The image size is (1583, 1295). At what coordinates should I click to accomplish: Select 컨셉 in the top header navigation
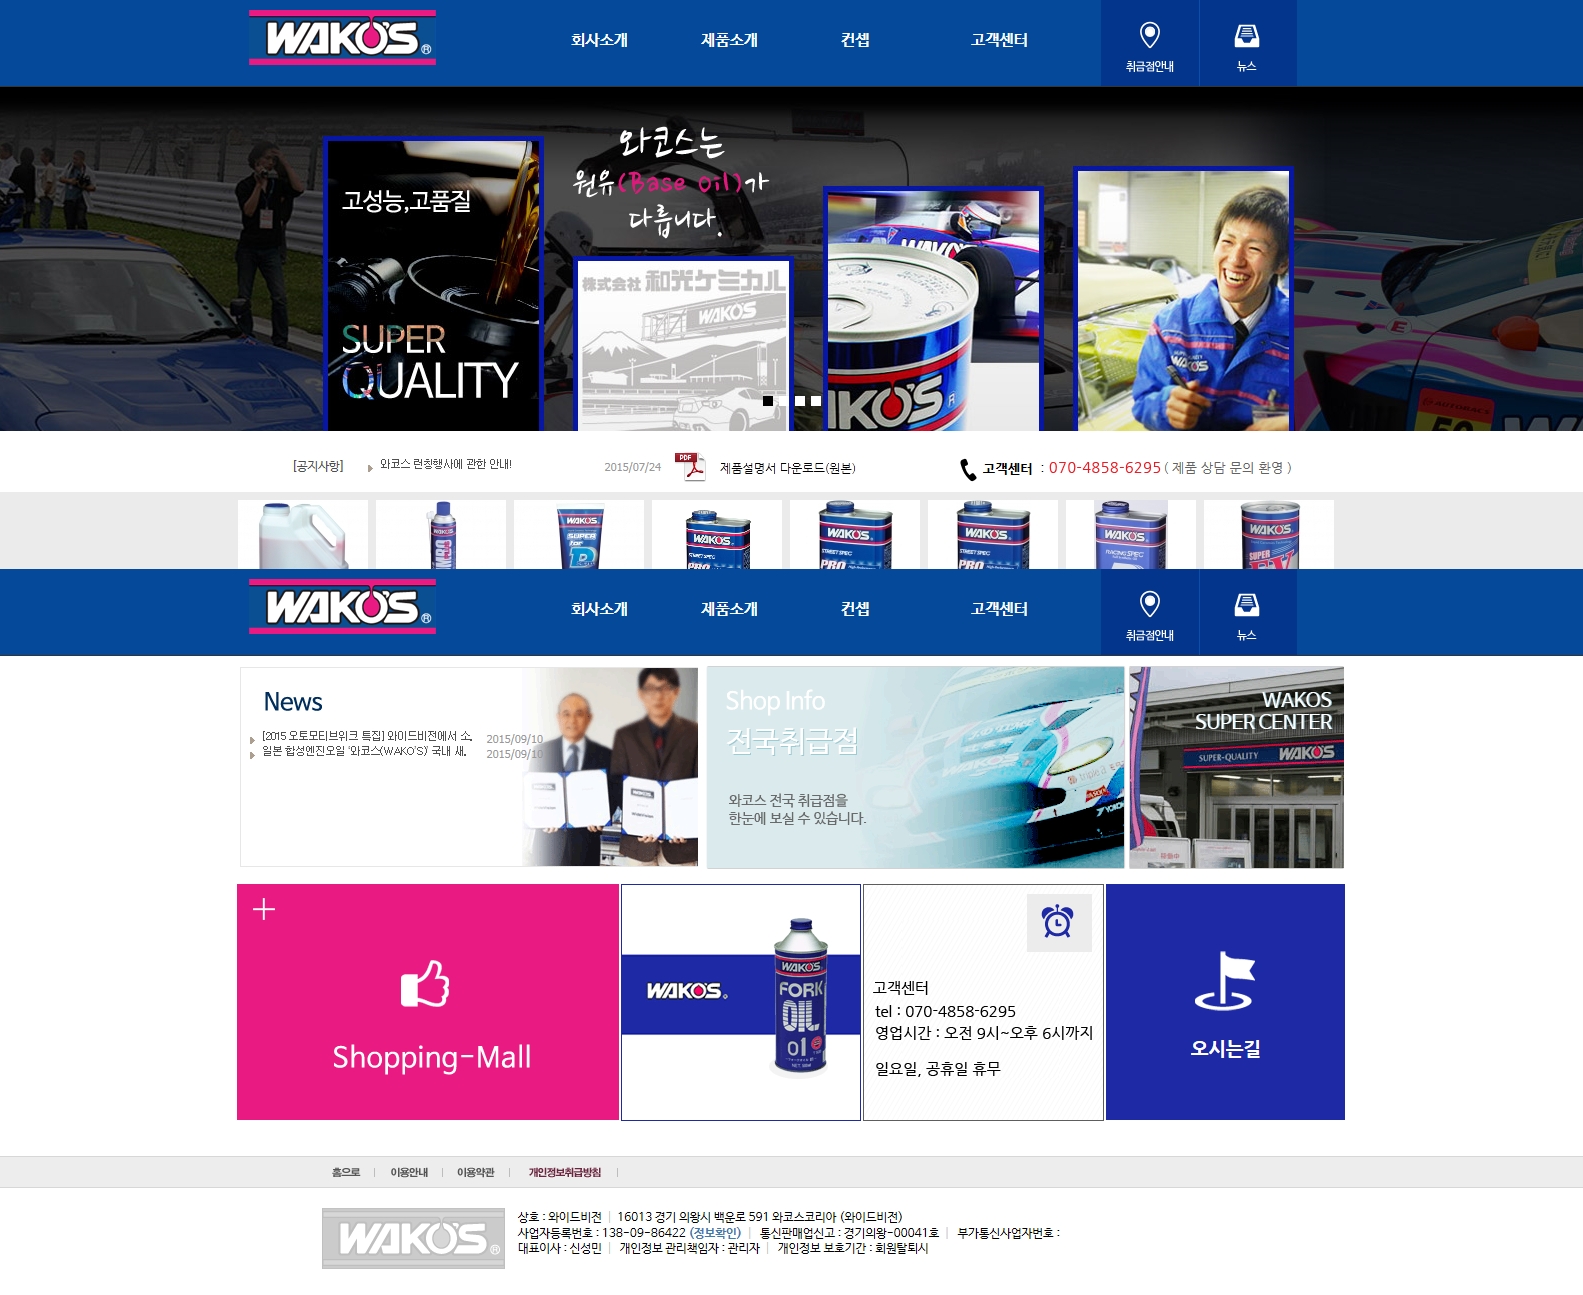855,40
